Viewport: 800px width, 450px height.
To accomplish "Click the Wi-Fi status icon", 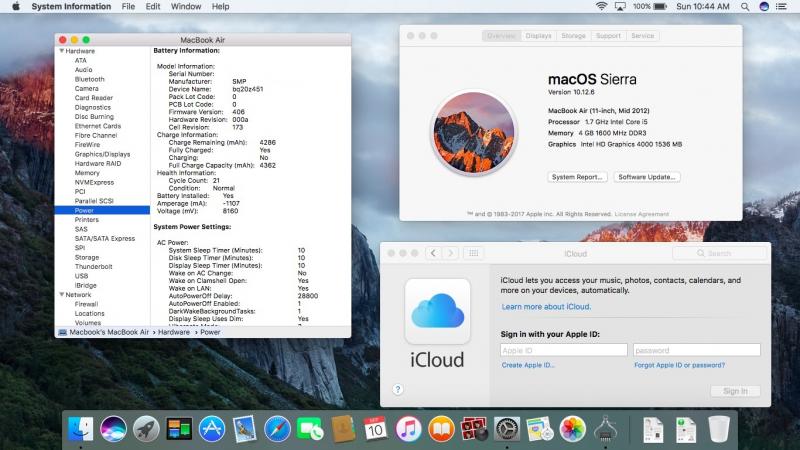I will 602,7.
